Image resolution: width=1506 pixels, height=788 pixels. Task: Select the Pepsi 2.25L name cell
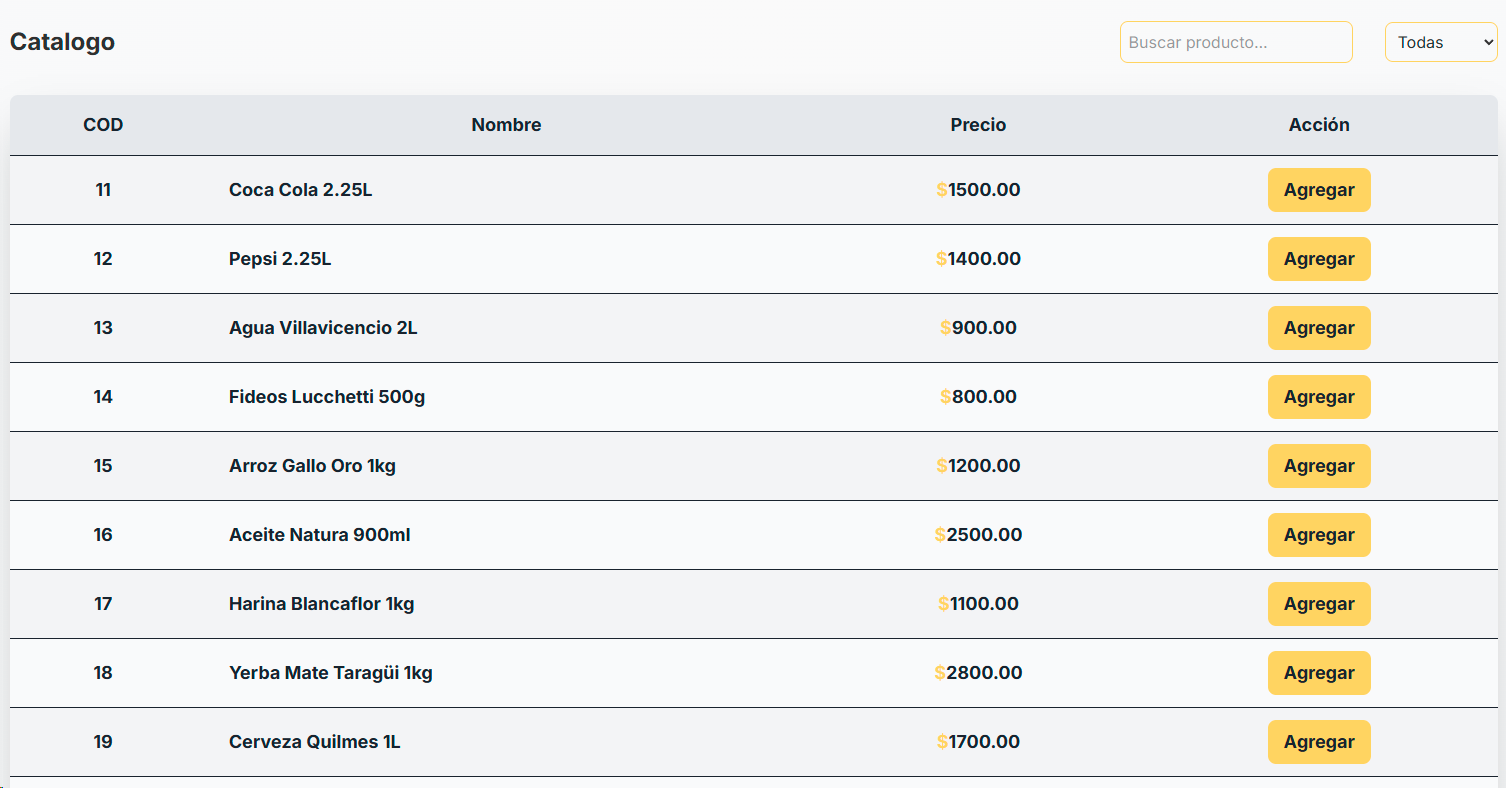[280, 259]
